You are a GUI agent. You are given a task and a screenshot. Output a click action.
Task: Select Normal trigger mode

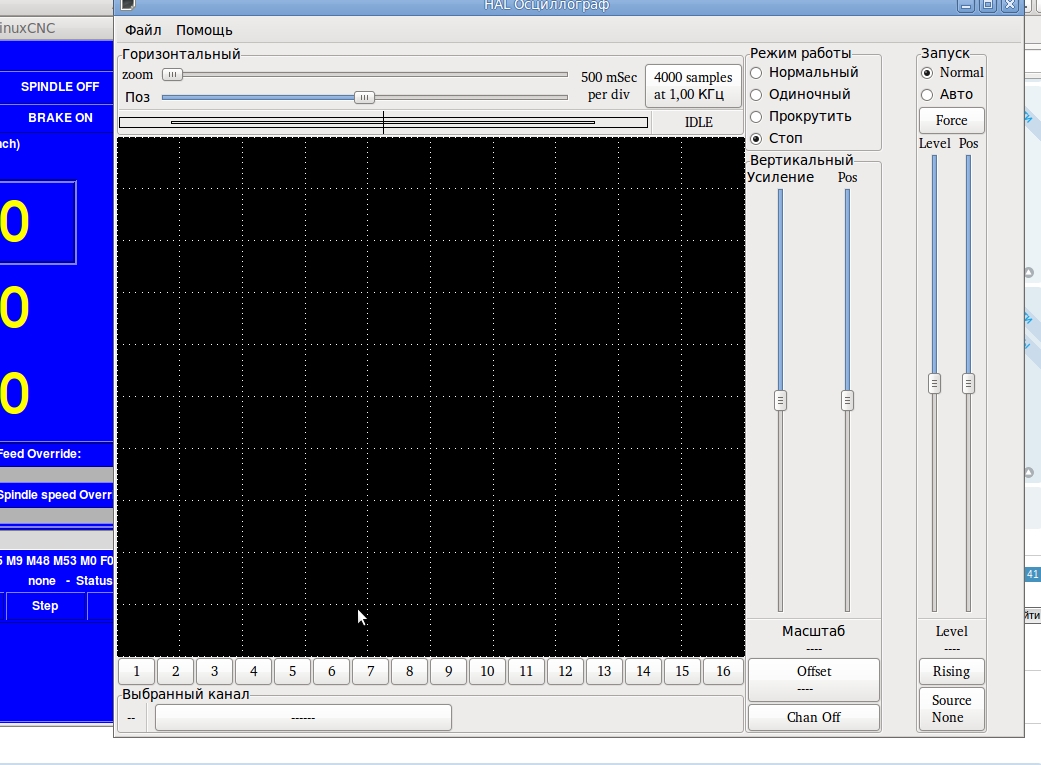pos(953,72)
